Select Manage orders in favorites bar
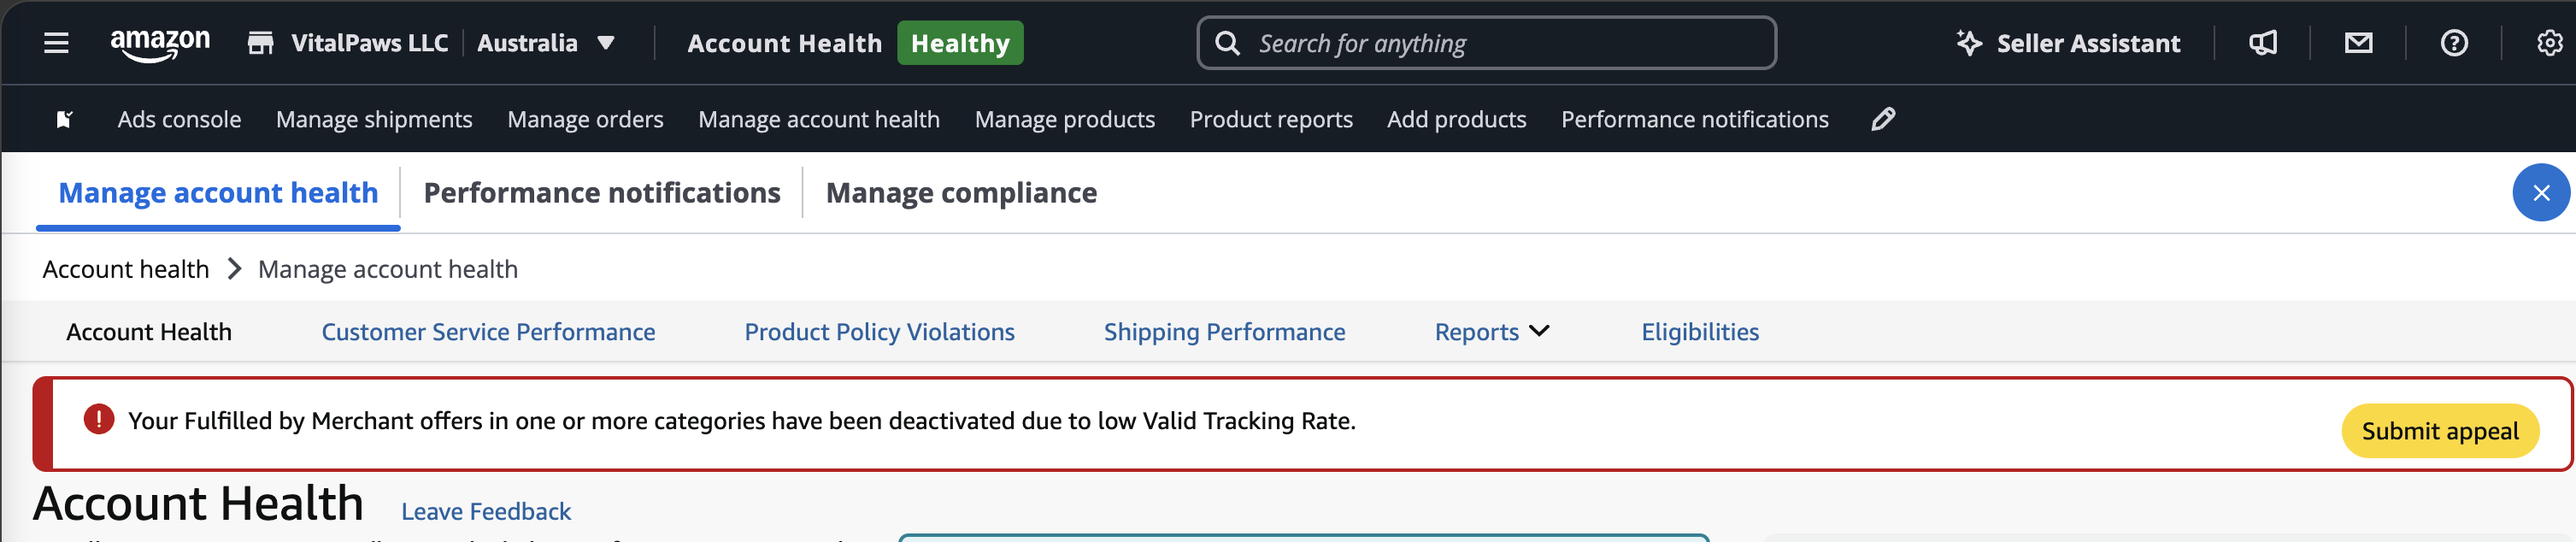Screen dimensions: 2576x542 point(585,119)
